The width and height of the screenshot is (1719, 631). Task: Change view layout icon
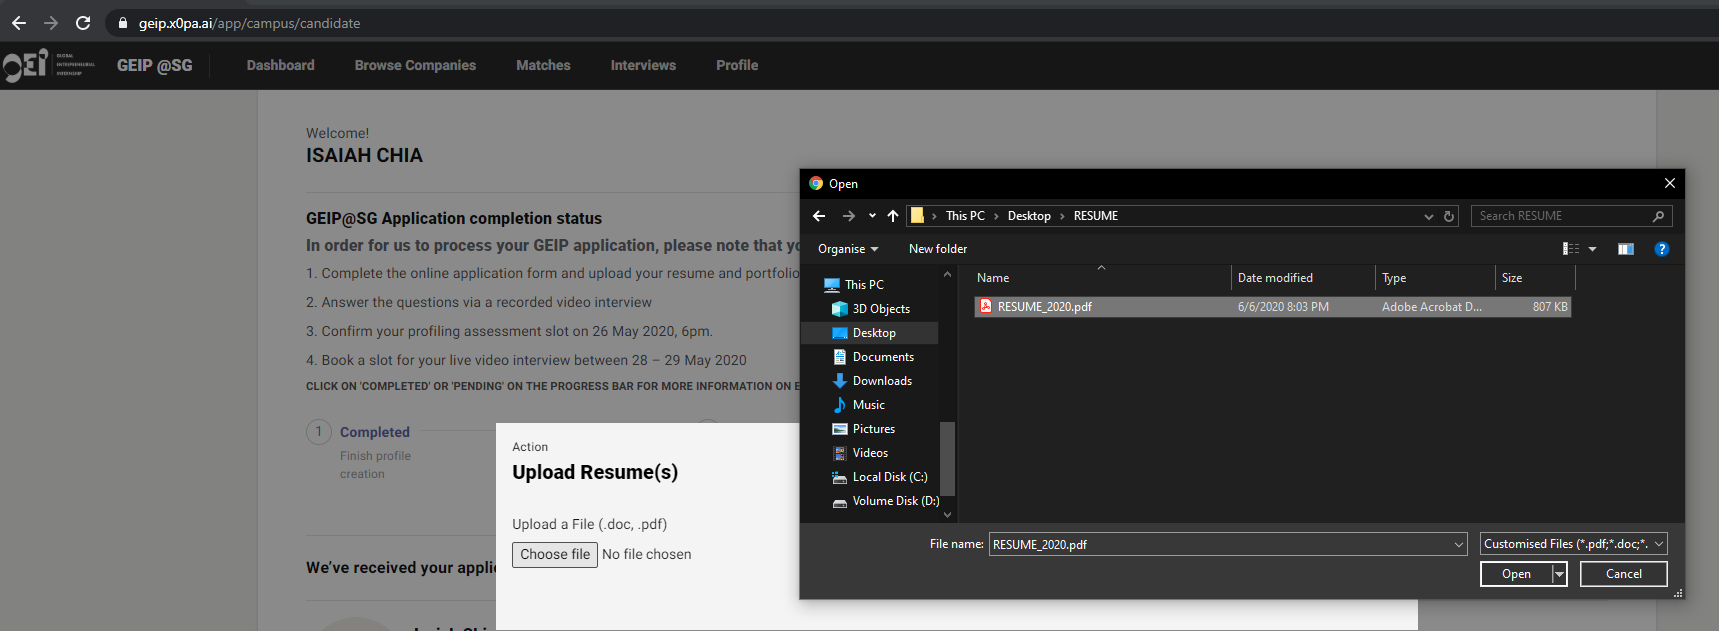point(1571,249)
